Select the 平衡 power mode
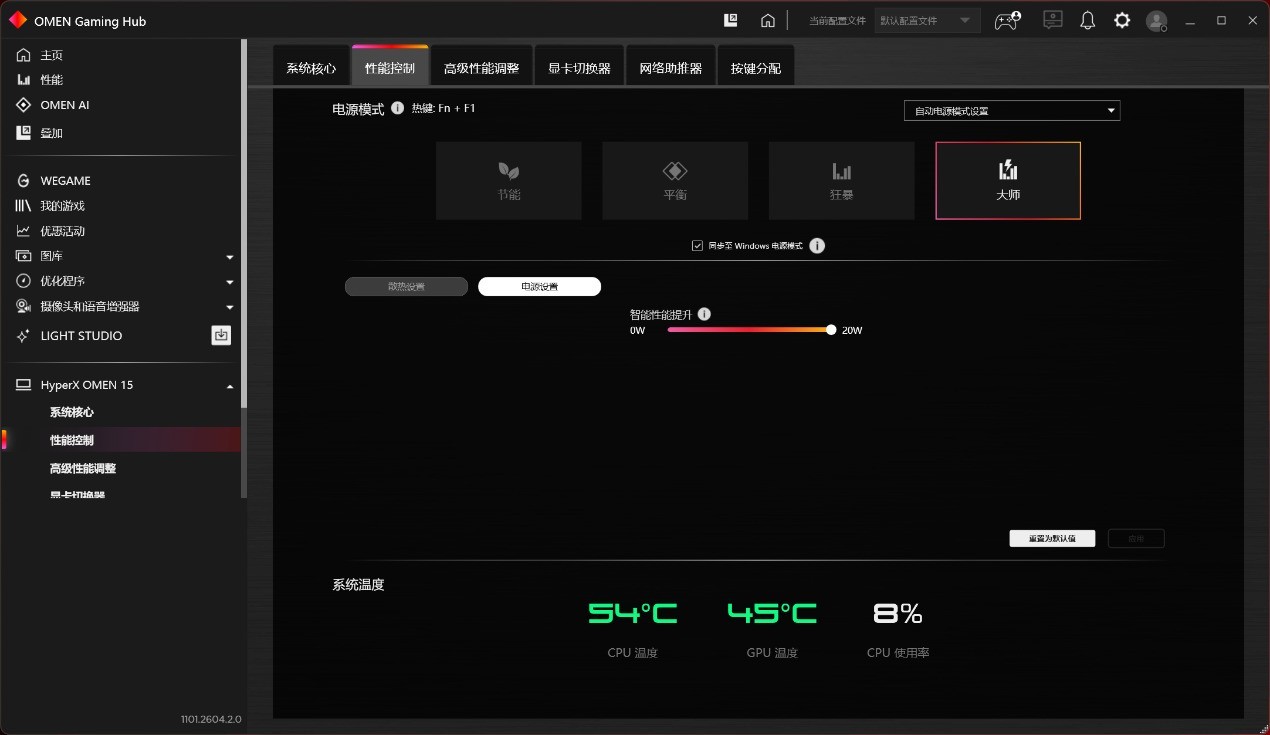This screenshot has width=1270, height=735. click(675, 181)
